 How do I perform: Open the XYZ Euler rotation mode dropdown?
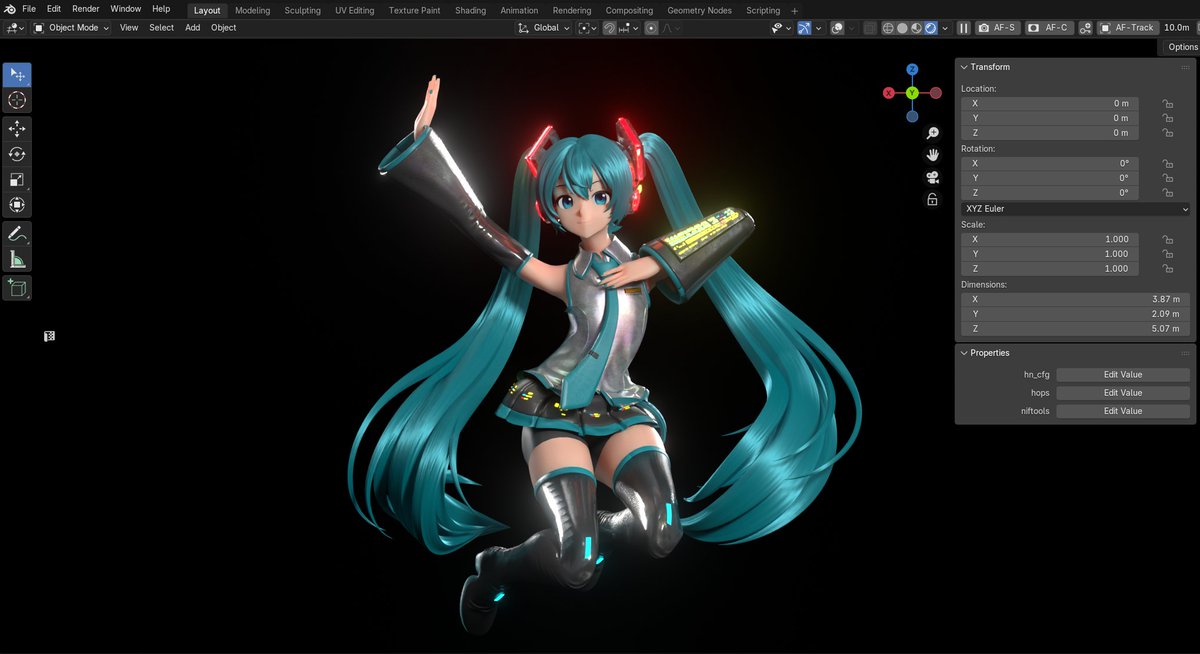(x=1075, y=209)
